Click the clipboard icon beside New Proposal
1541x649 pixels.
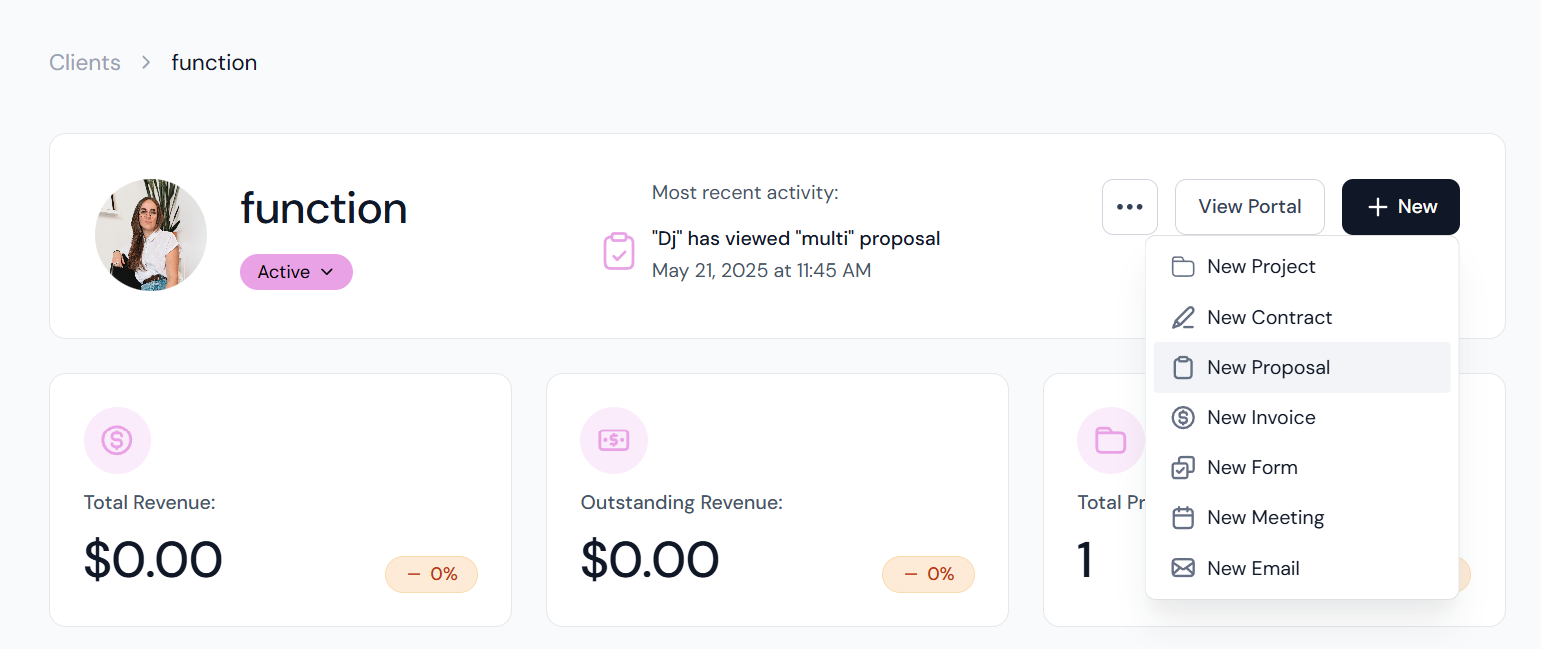pyautogui.click(x=1183, y=368)
